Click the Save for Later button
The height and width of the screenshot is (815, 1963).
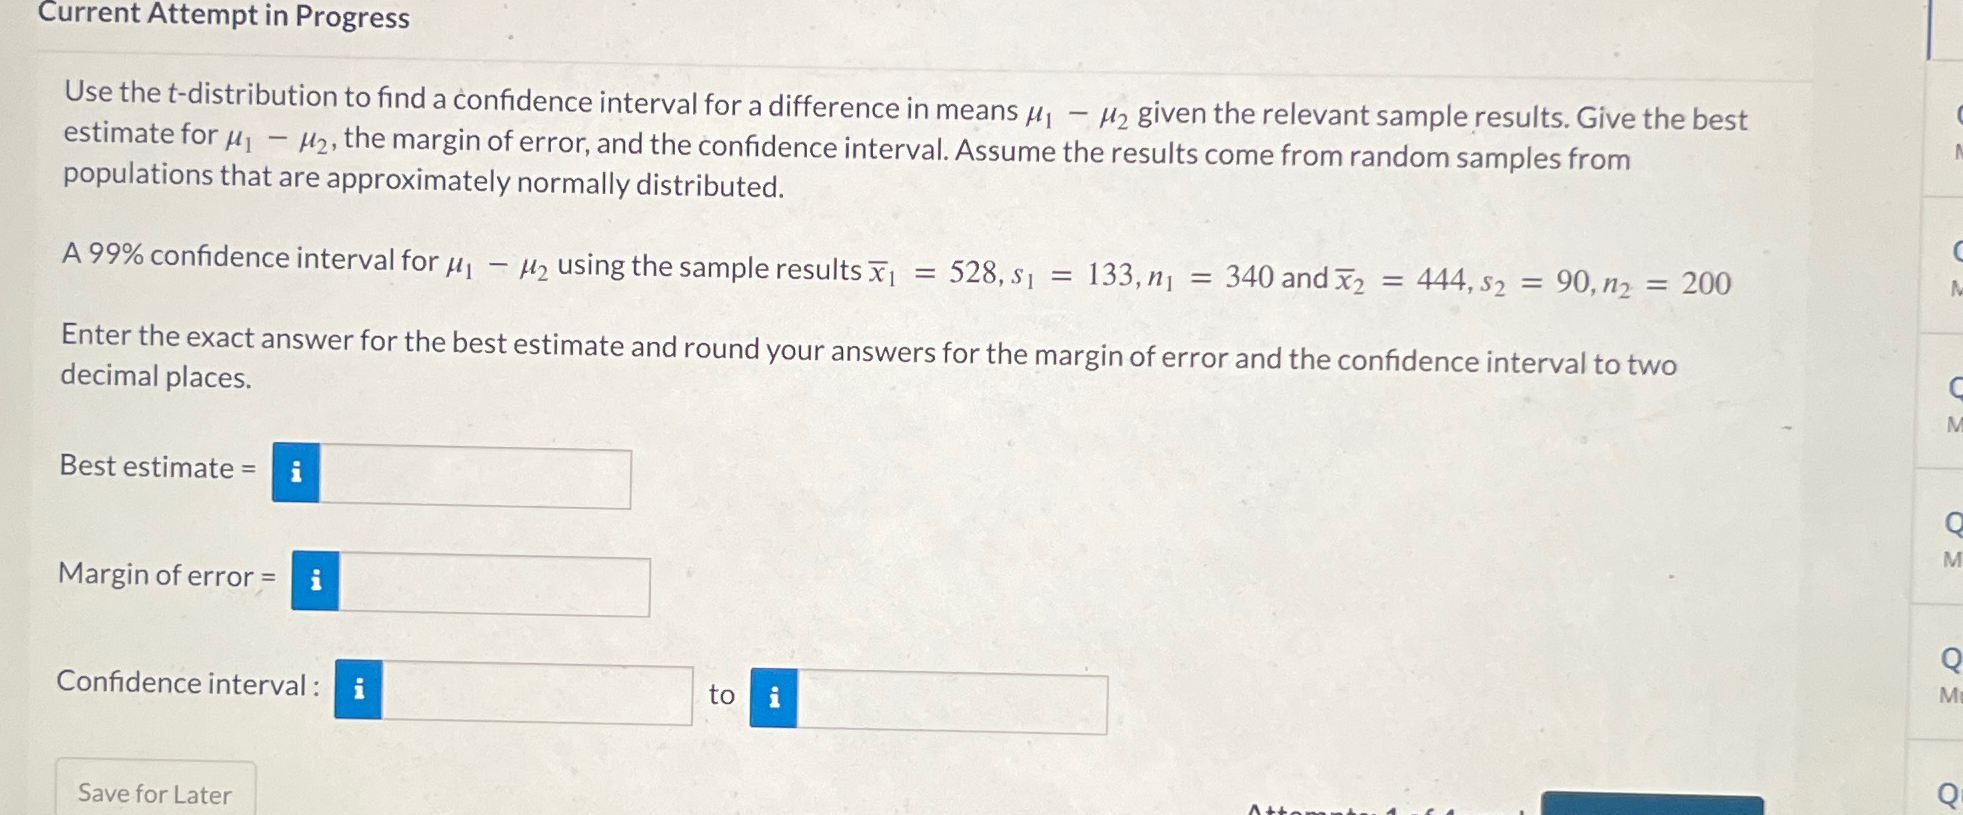(x=154, y=791)
